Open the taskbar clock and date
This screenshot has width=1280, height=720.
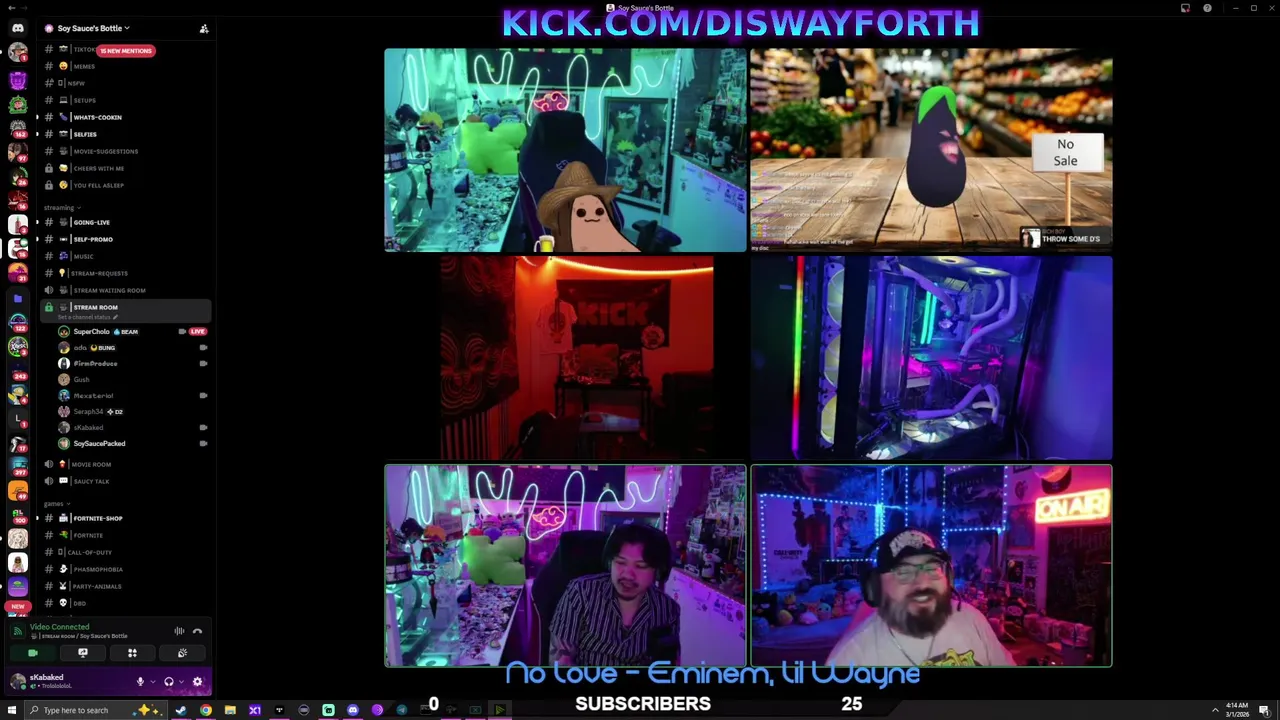point(1236,710)
